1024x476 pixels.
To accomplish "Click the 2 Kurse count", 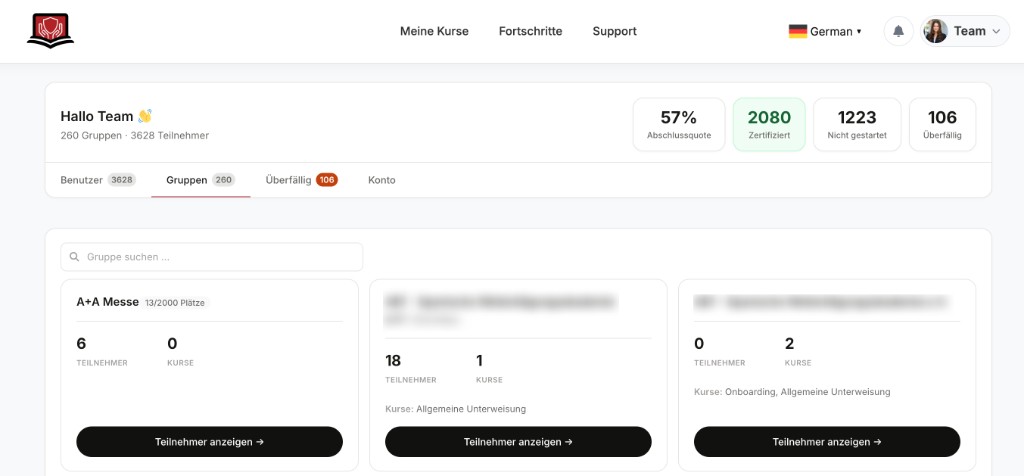I will click(790, 343).
